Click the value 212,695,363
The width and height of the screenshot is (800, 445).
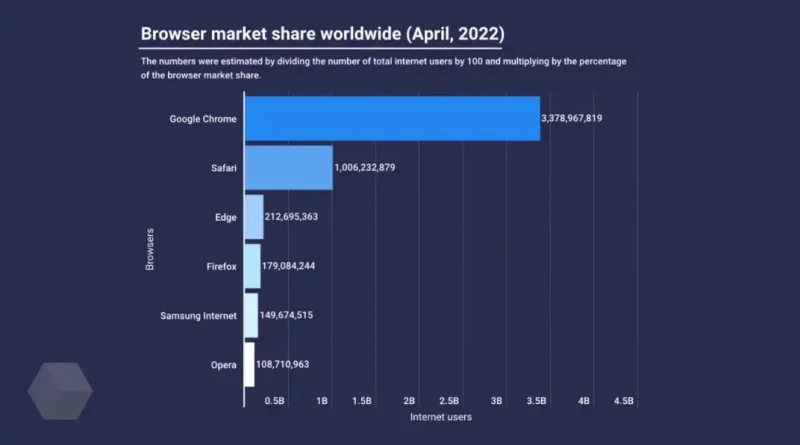point(291,217)
